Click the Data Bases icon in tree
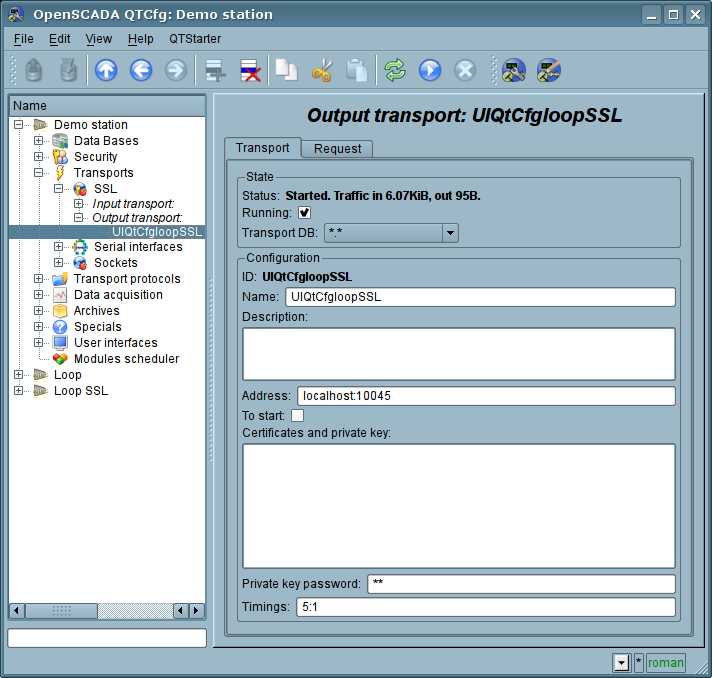This screenshot has height=678, width=712. [x=60, y=141]
